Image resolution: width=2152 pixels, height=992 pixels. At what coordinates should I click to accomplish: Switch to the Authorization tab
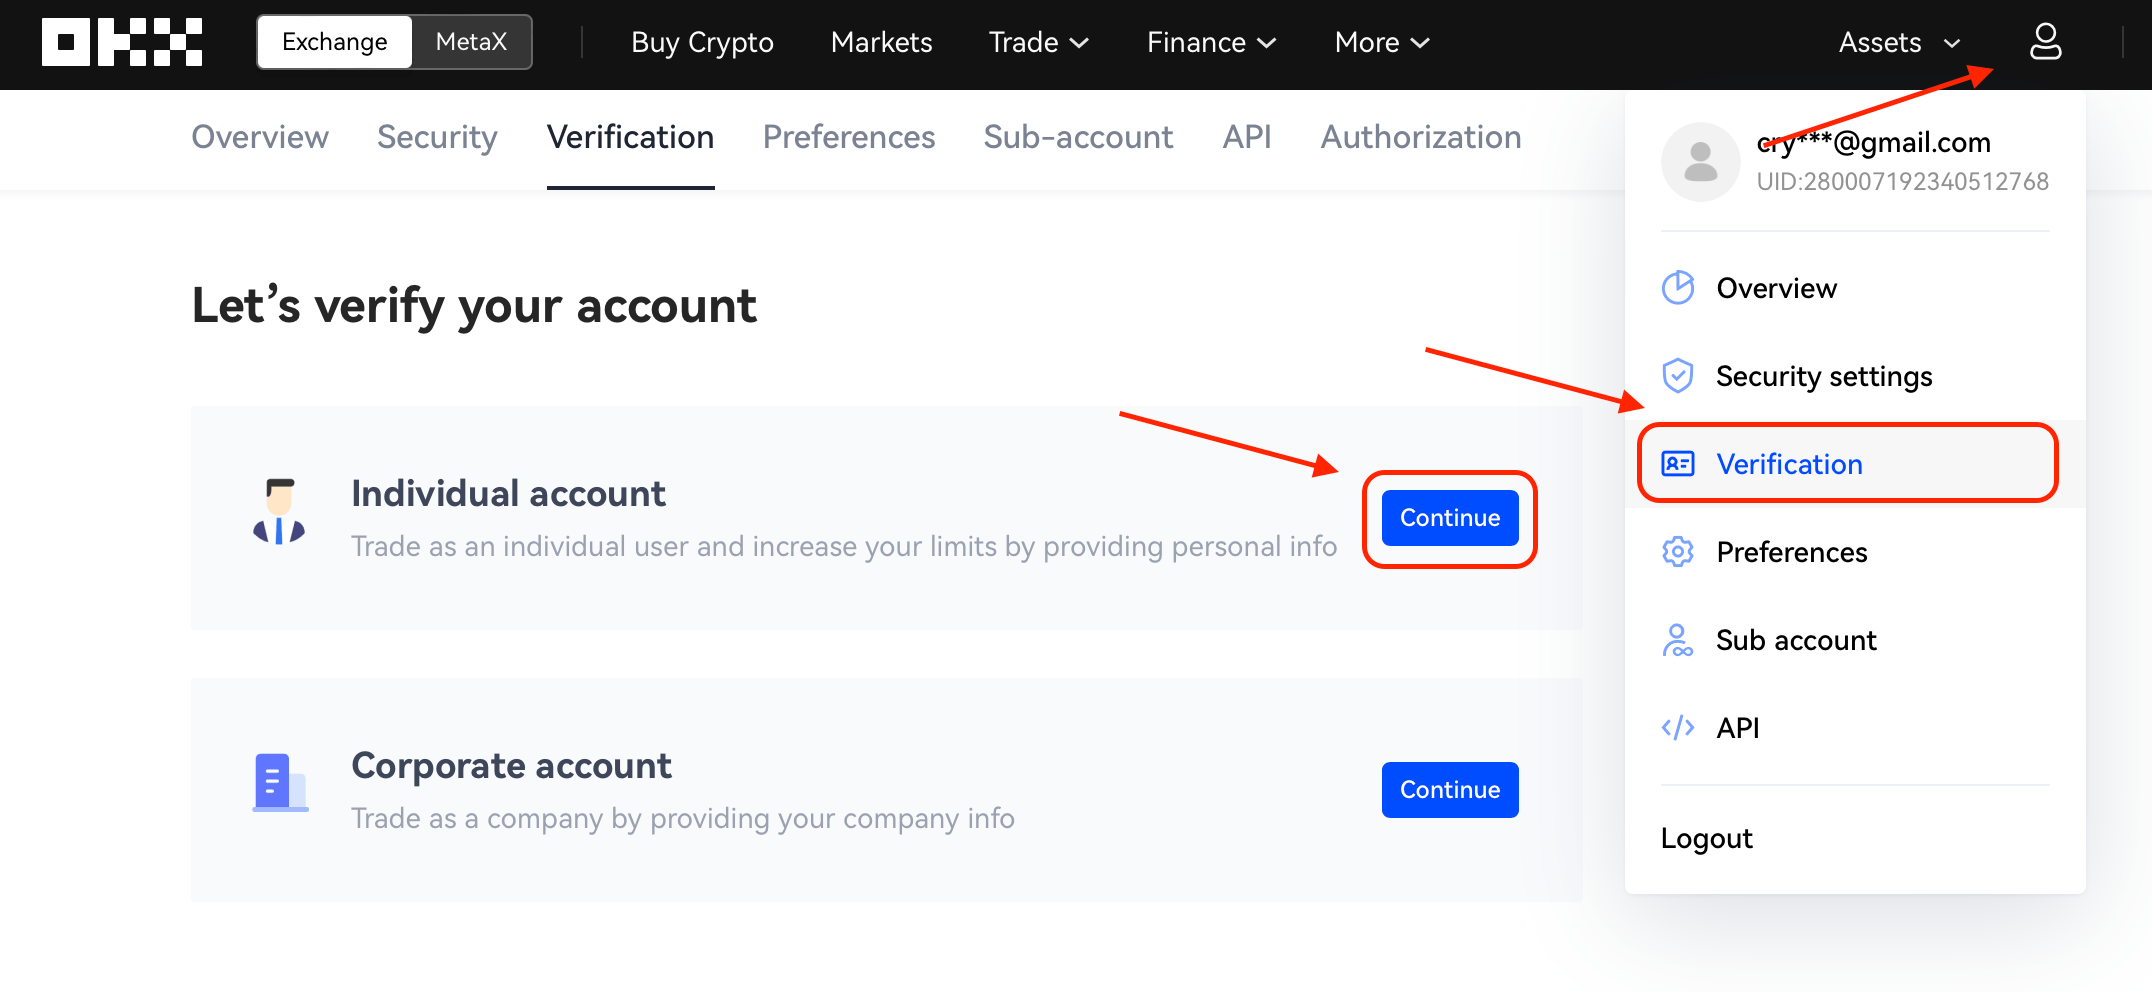coord(1421,137)
